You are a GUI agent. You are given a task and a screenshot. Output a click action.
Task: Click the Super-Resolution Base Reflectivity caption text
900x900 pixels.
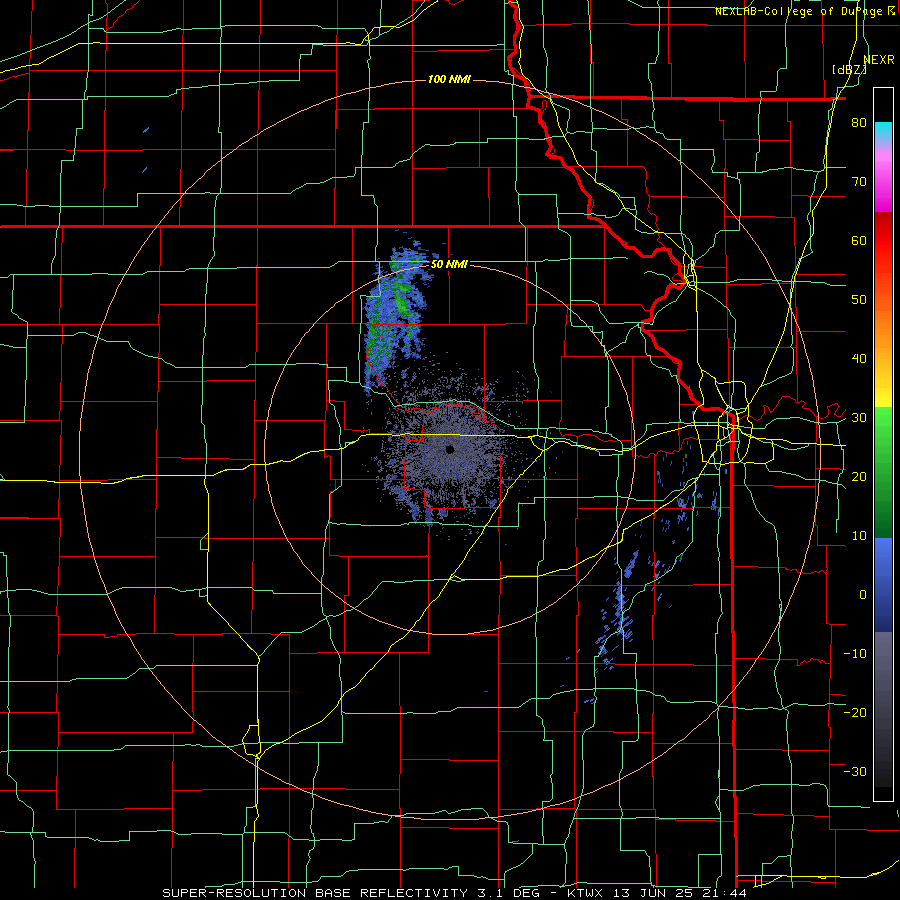click(315, 893)
